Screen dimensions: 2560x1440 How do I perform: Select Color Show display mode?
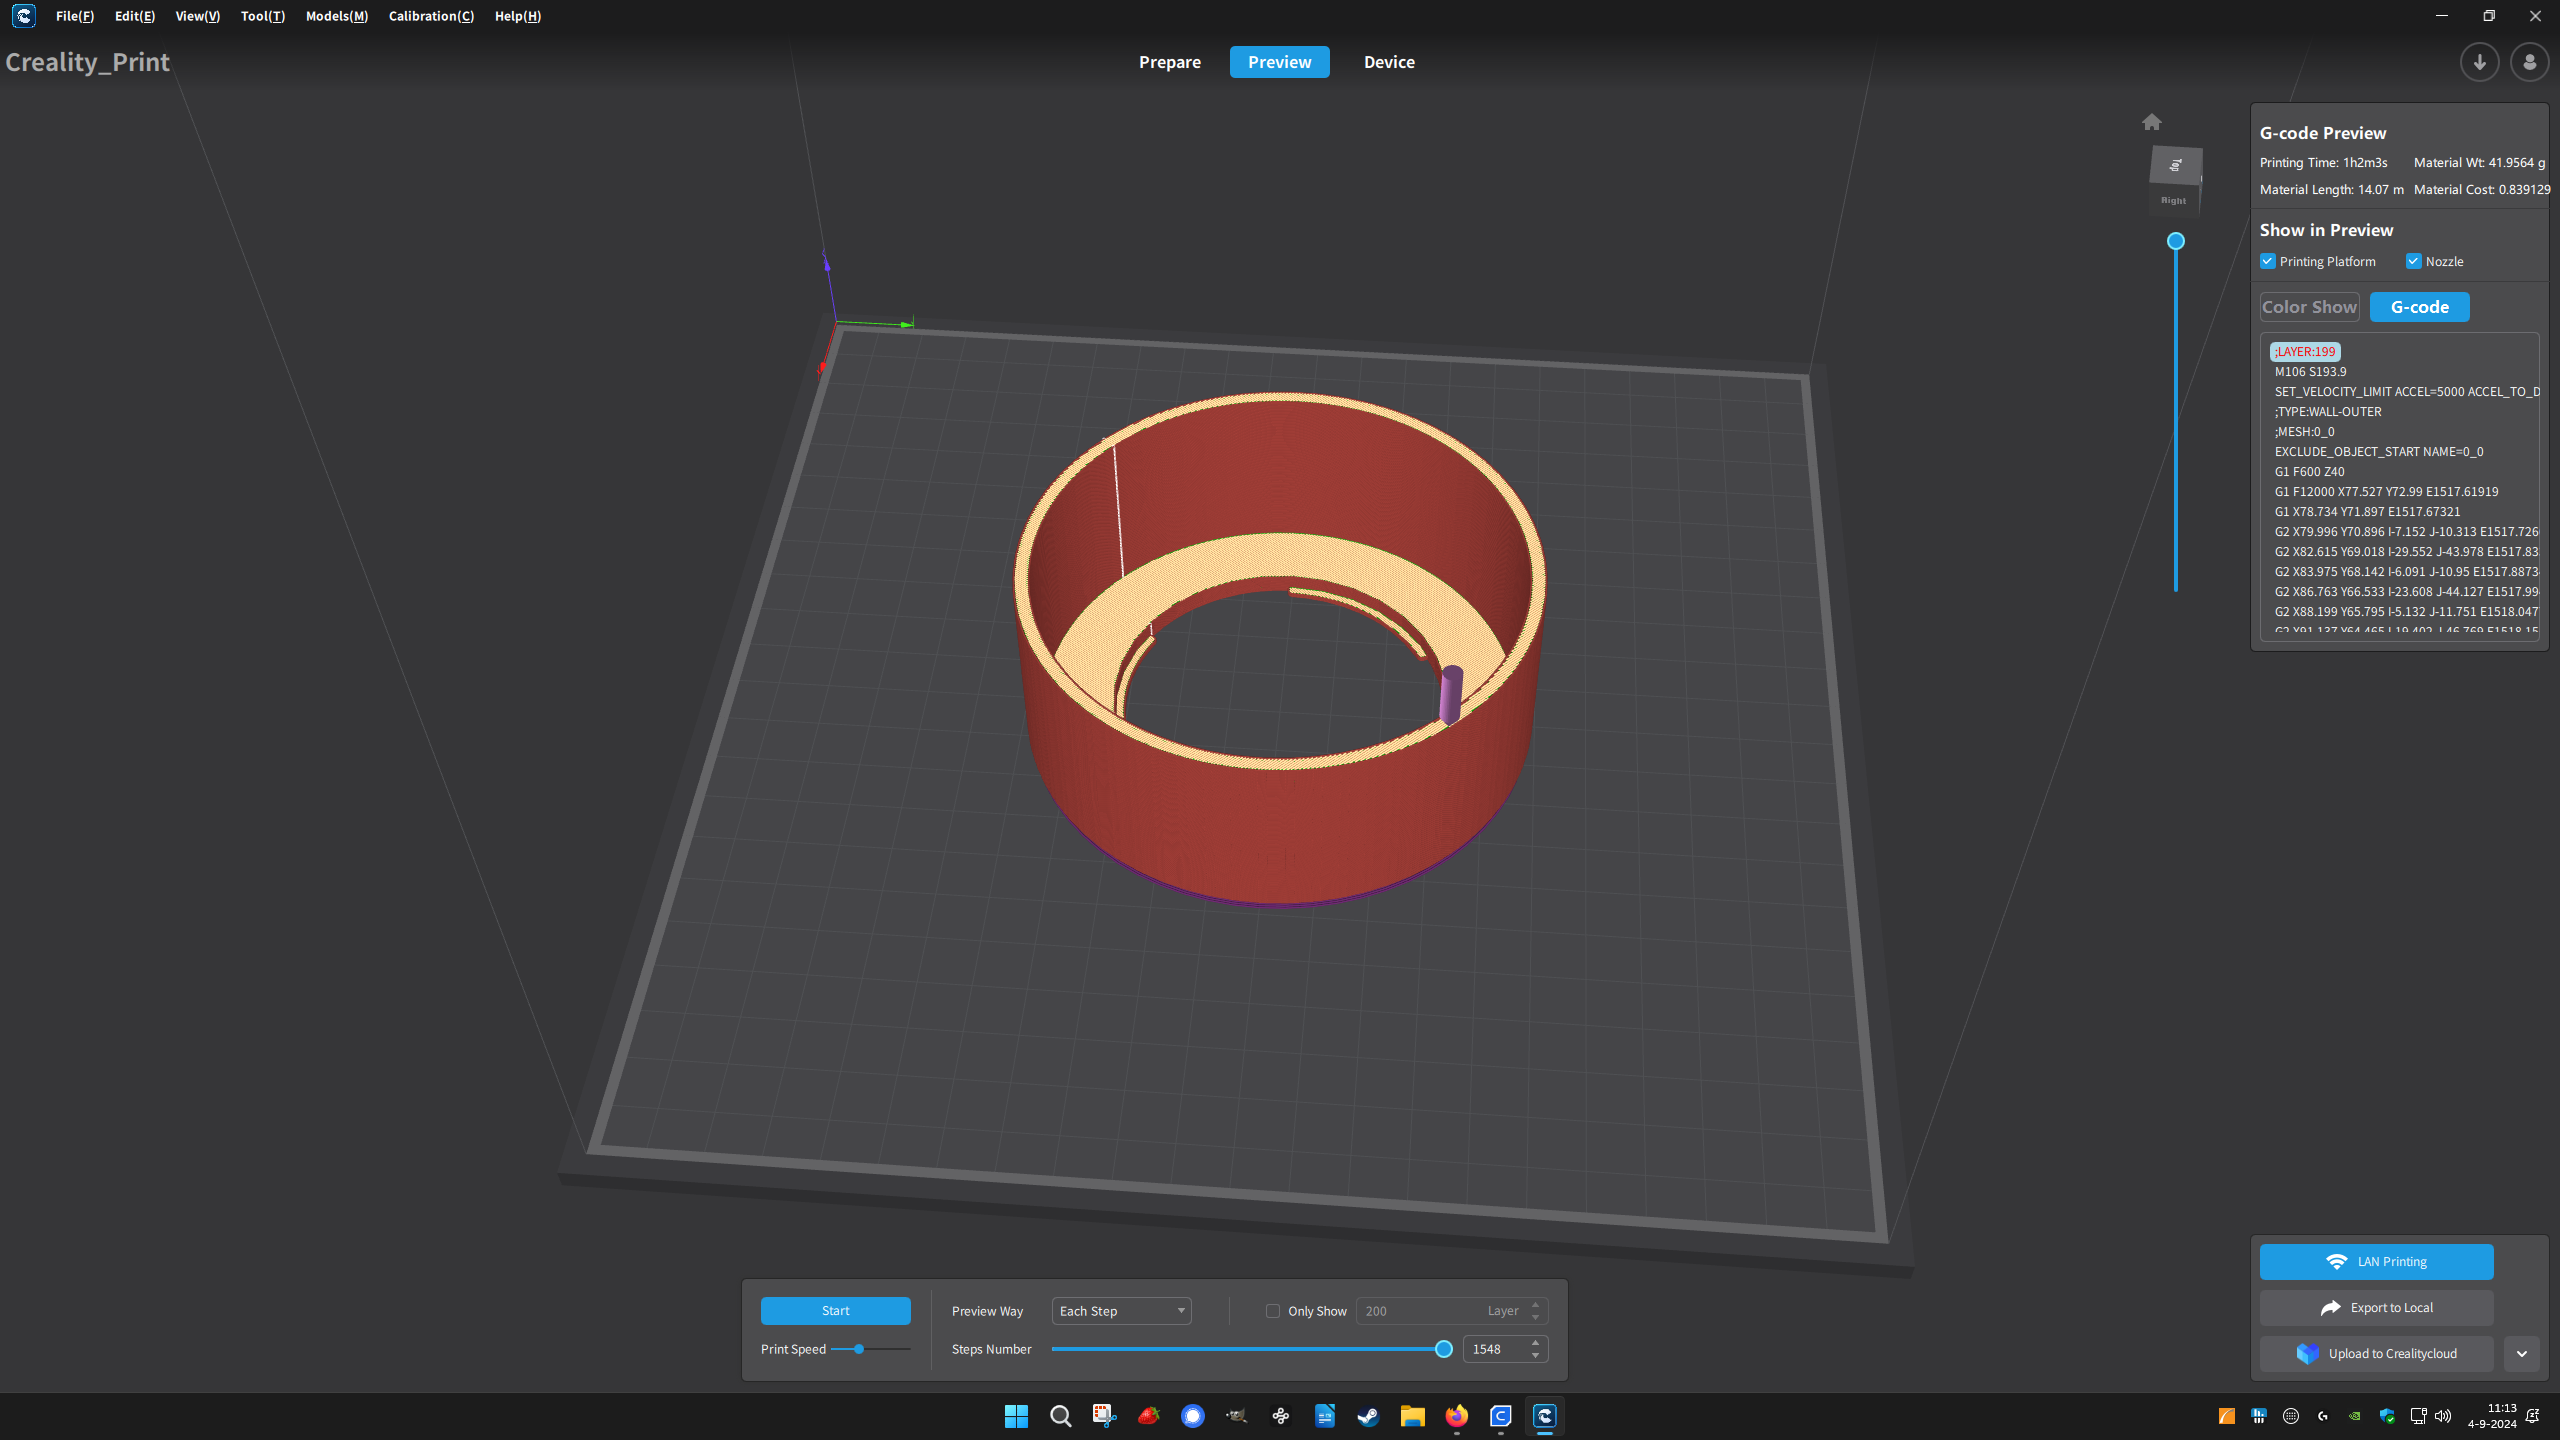point(2309,306)
